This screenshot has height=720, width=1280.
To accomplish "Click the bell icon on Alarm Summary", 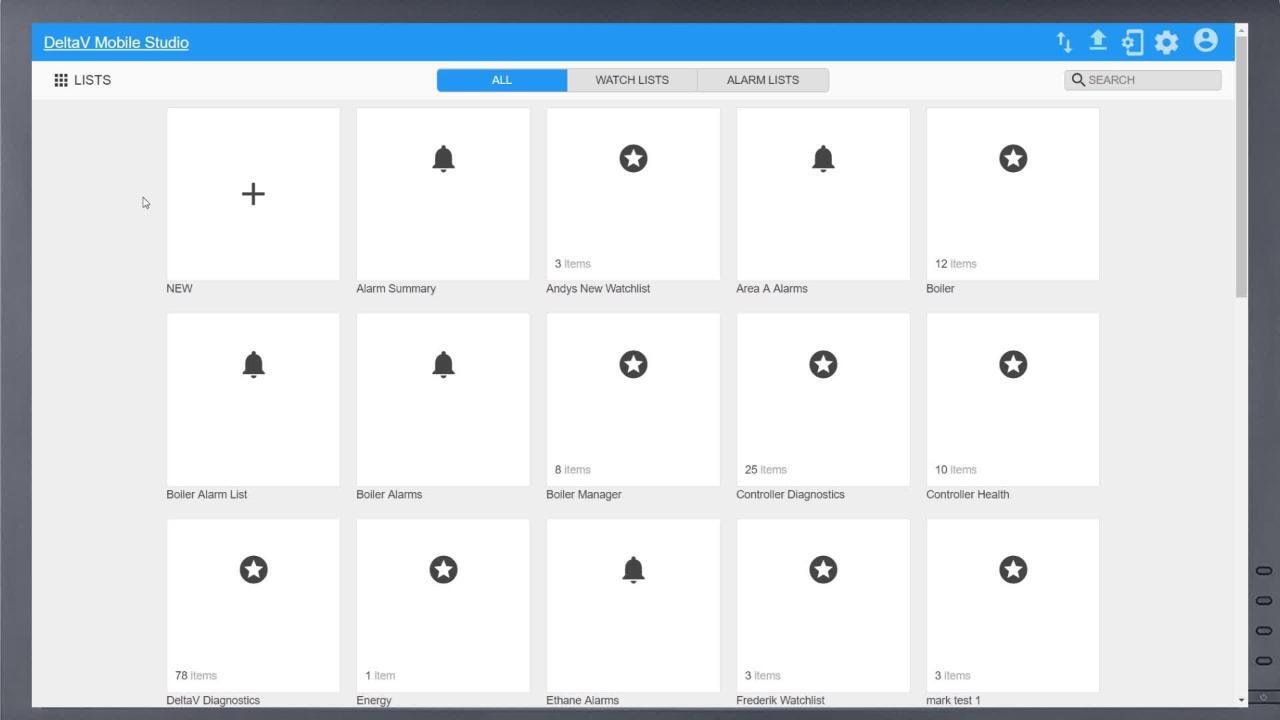I will pos(443,158).
